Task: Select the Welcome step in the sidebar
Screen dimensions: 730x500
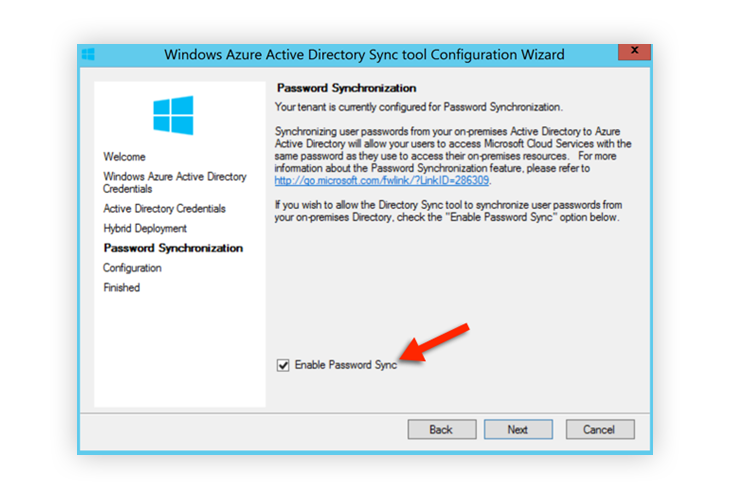Action: [124, 157]
